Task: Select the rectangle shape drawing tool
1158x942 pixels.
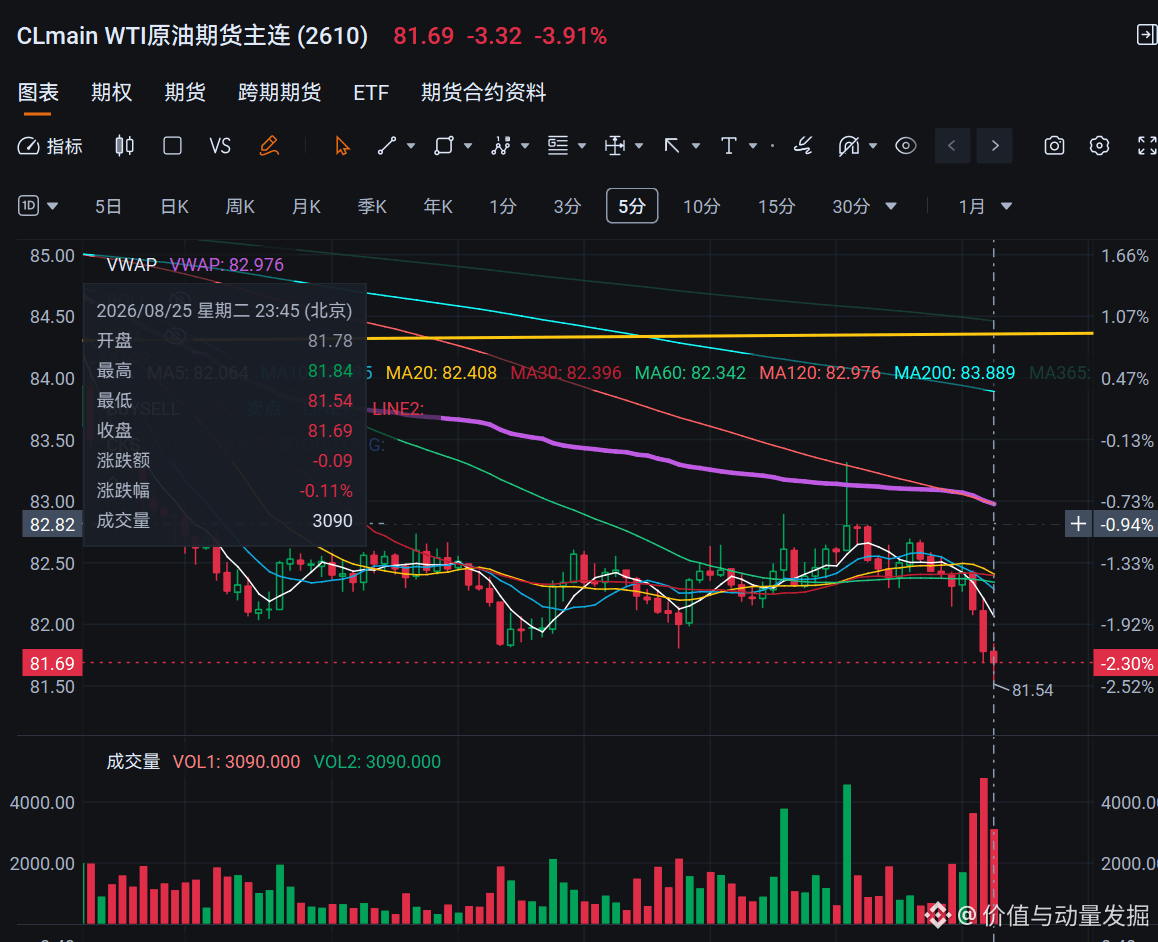Action: click(444, 145)
